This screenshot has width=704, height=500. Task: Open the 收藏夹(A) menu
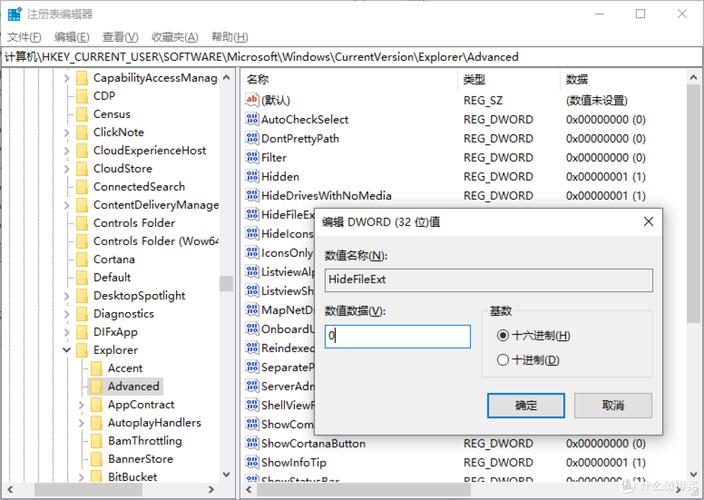coord(175,37)
